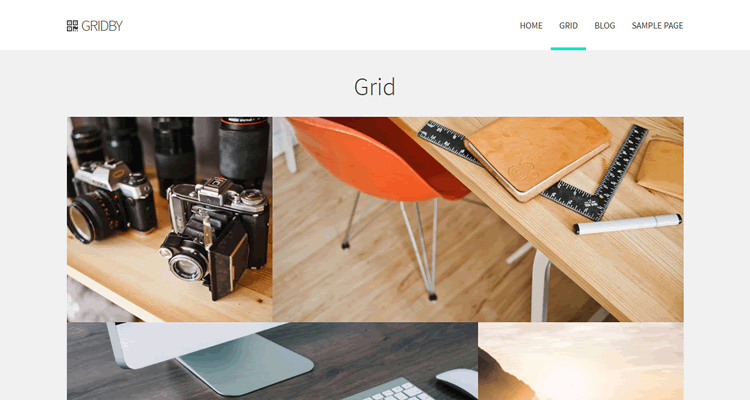Open the GRIDBY site title link

[x=102, y=26]
